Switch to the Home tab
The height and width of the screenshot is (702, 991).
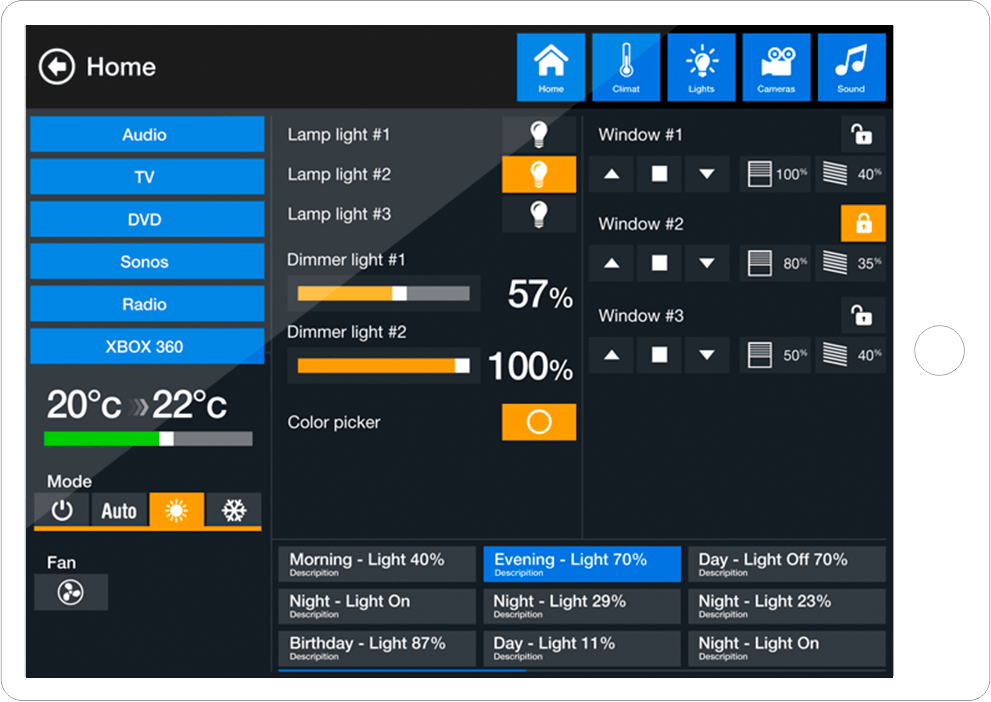coord(551,67)
